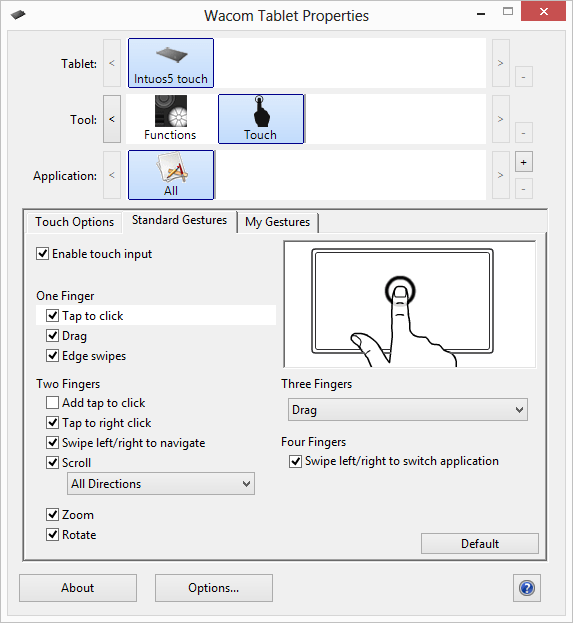Click the Application list right arrow
Image resolution: width=573 pixels, height=623 pixels.
point(501,175)
